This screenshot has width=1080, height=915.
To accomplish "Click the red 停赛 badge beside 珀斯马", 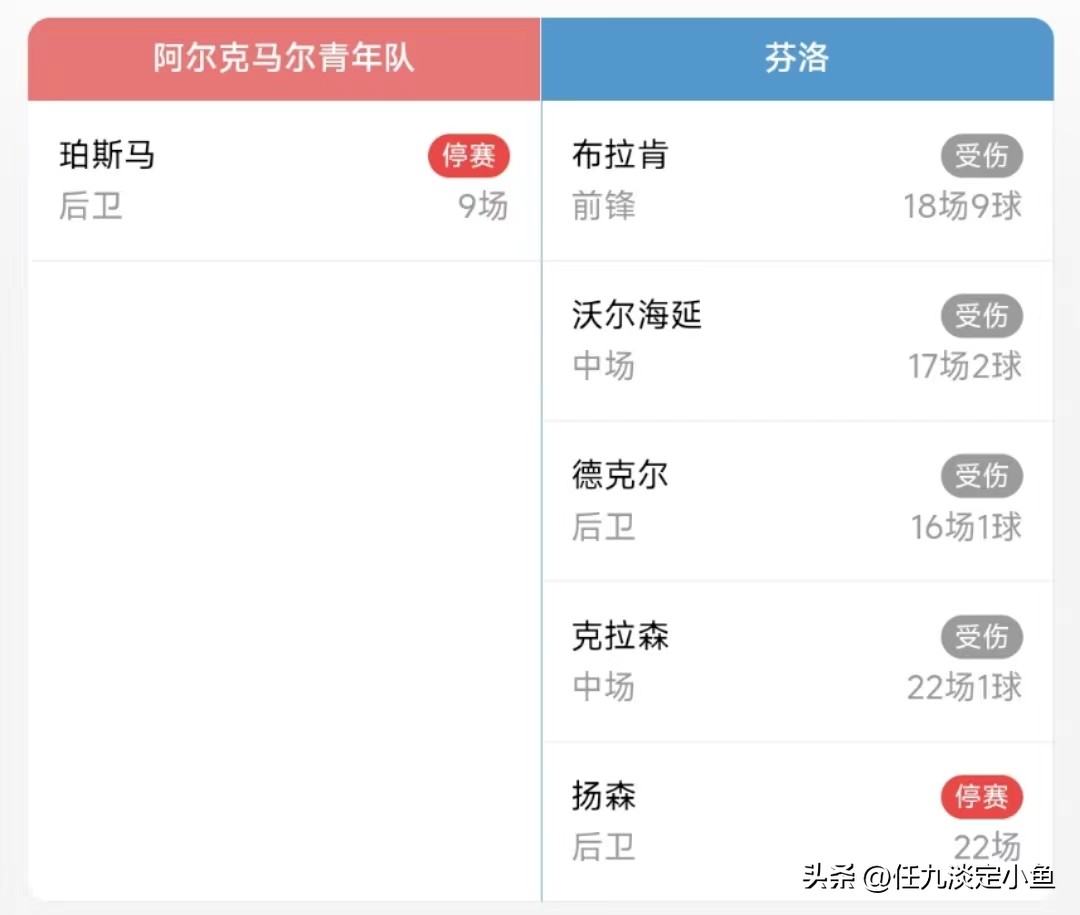I will click(x=468, y=156).
